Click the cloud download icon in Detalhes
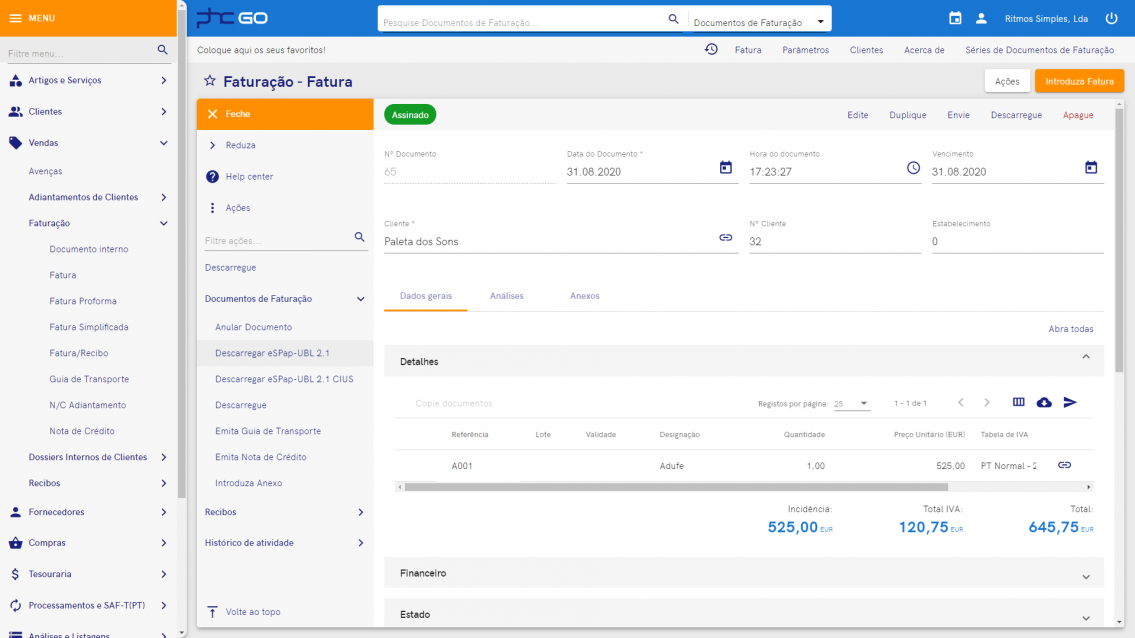This screenshot has width=1135, height=638. pyautogui.click(x=1044, y=403)
